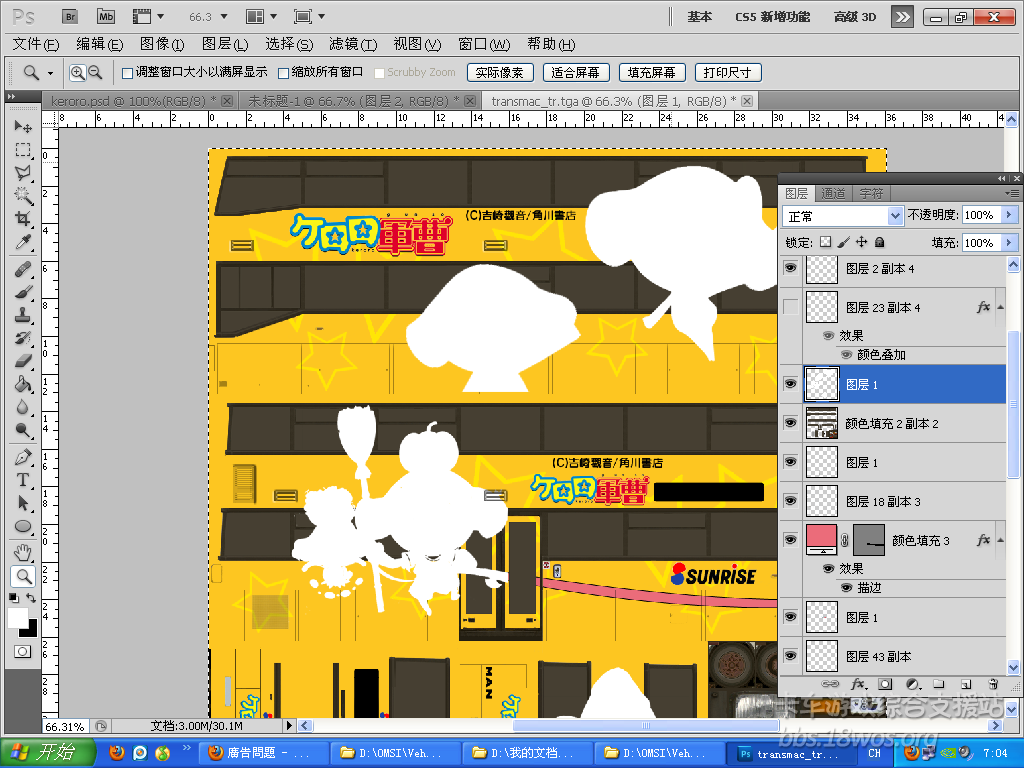1024x768 pixels.
Task: Enable 调整窗口大小以满屏显示 checkbox
Action: [x=127, y=73]
